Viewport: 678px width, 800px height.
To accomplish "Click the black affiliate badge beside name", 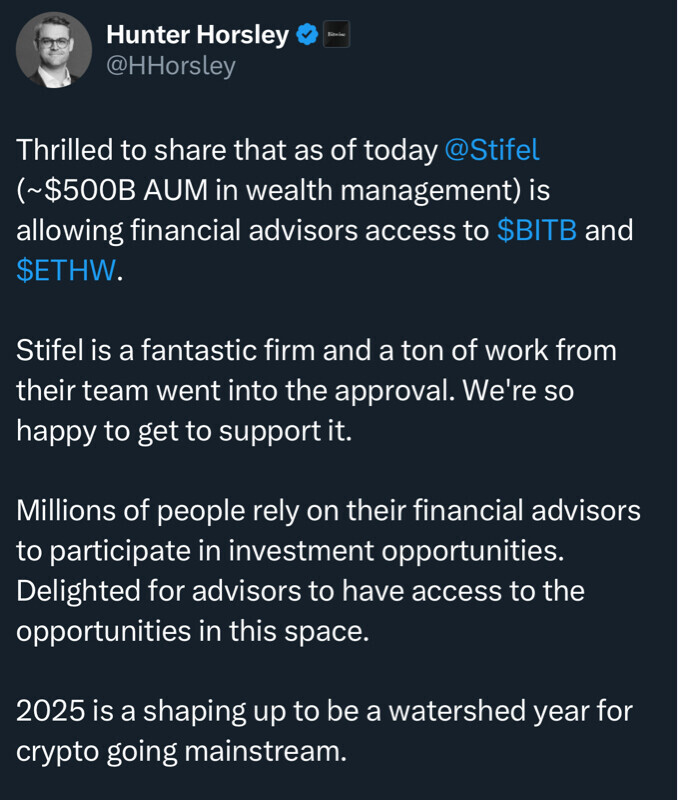I will click(335, 35).
